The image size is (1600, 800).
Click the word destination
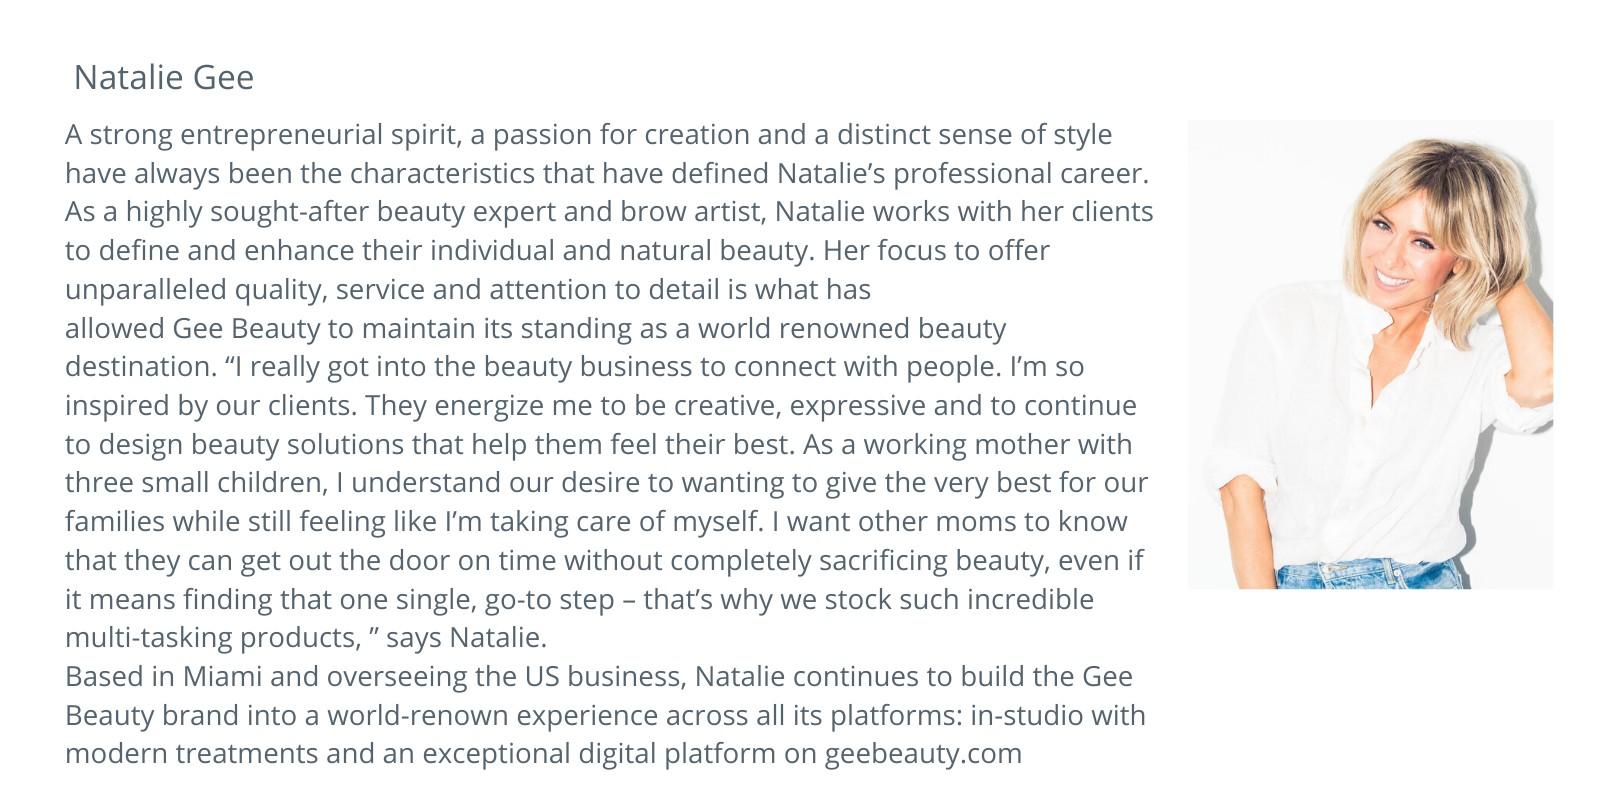pyautogui.click(x=139, y=367)
